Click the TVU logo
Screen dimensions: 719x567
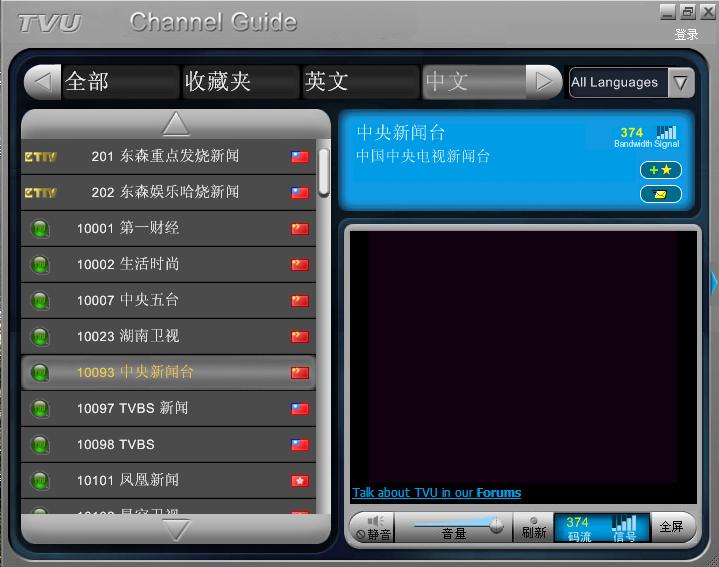pos(49,22)
